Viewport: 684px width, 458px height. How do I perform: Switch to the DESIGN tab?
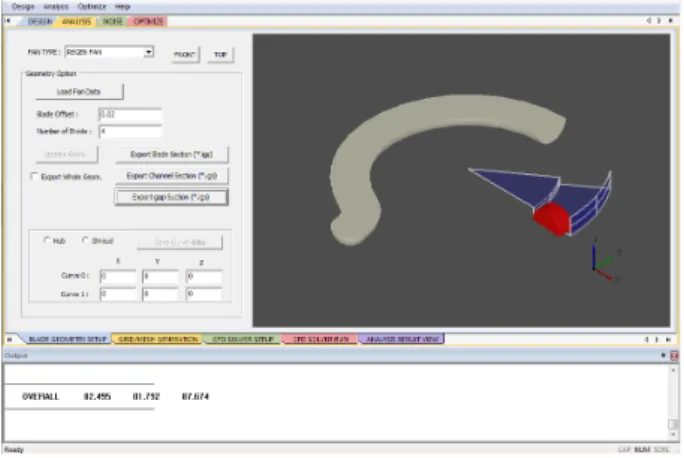click(40, 21)
